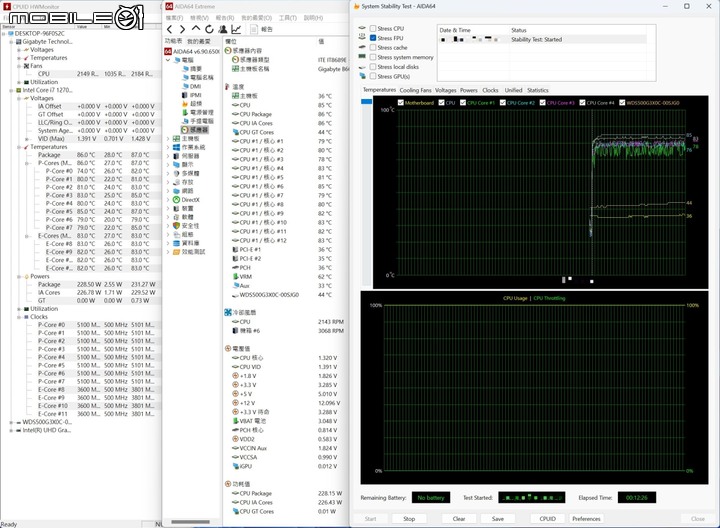Open 檔案(F) File menu in AIDA64
This screenshot has width=720, height=528.
174,18
